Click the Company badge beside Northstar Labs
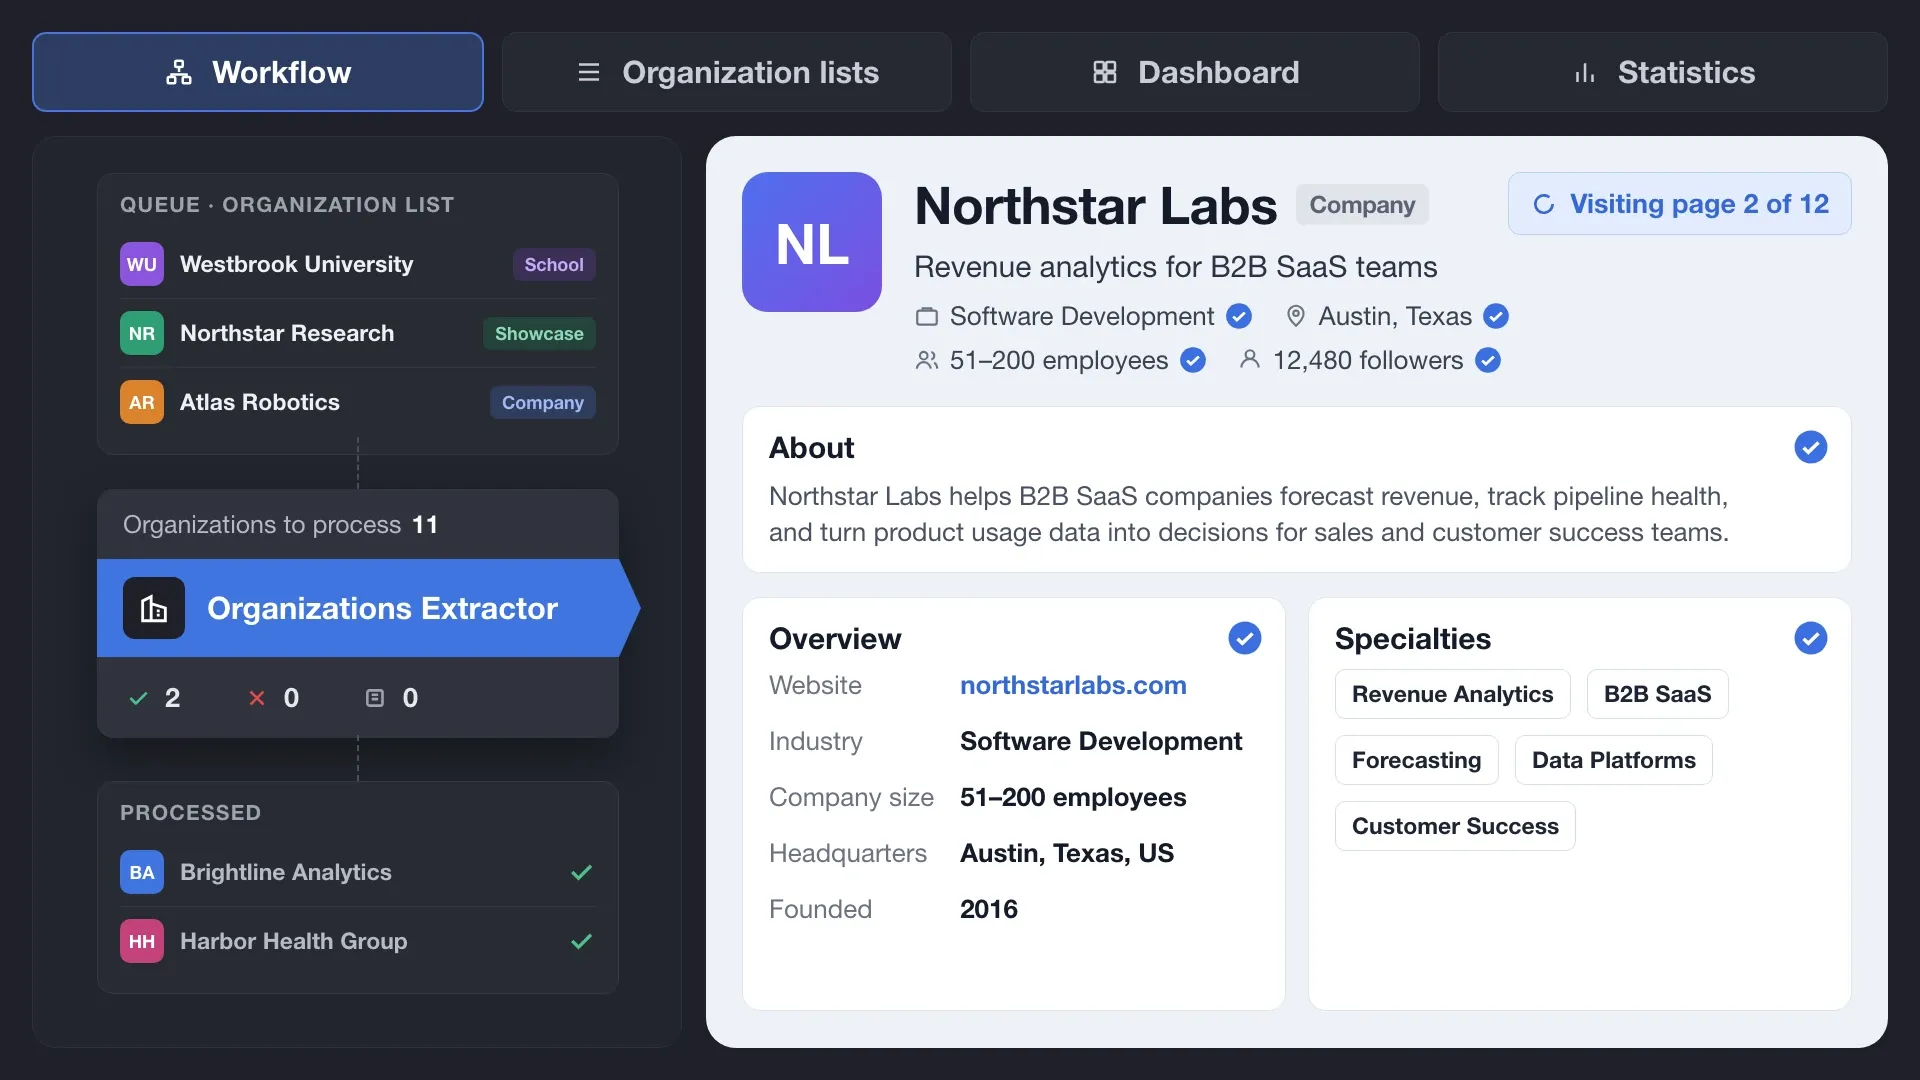The image size is (1920, 1080). 1362,204
